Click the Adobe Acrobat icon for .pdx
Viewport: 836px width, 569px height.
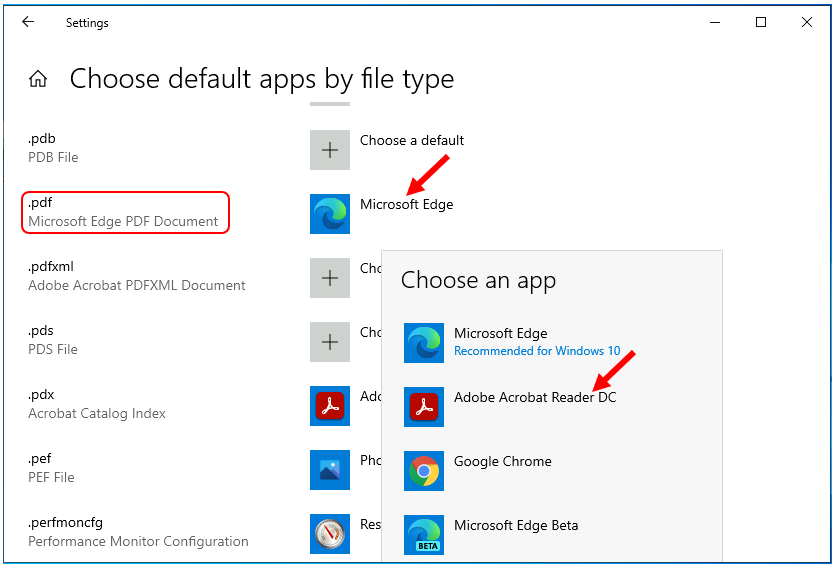tap(329, 406)
